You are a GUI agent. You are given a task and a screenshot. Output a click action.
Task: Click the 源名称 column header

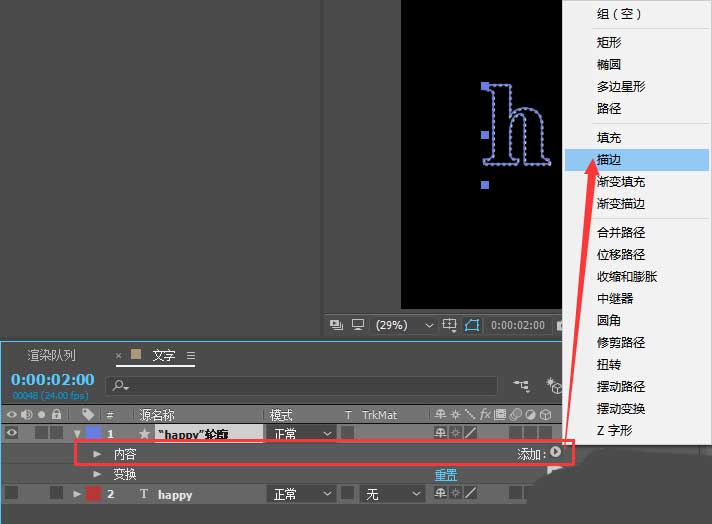pos(157,415)
